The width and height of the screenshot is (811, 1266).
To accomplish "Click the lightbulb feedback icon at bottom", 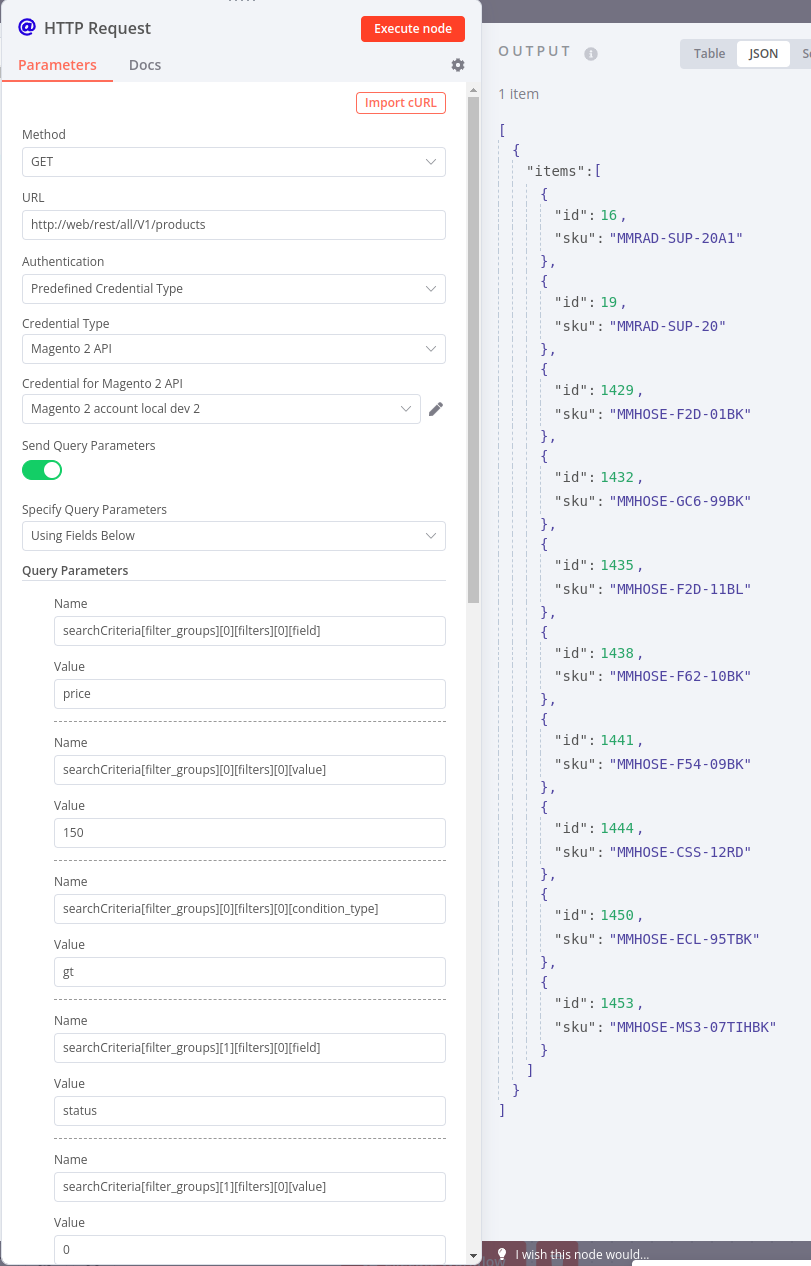I will 501,1254.
